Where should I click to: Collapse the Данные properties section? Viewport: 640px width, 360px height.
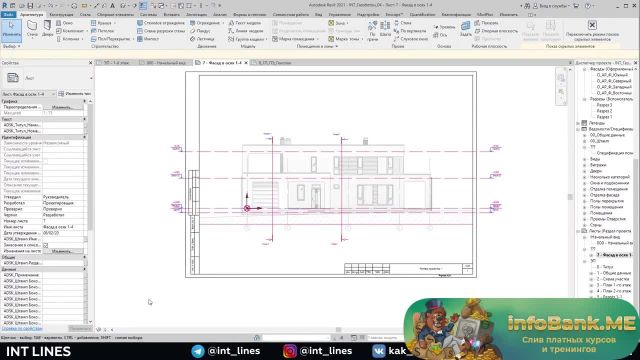coord(84,269)
